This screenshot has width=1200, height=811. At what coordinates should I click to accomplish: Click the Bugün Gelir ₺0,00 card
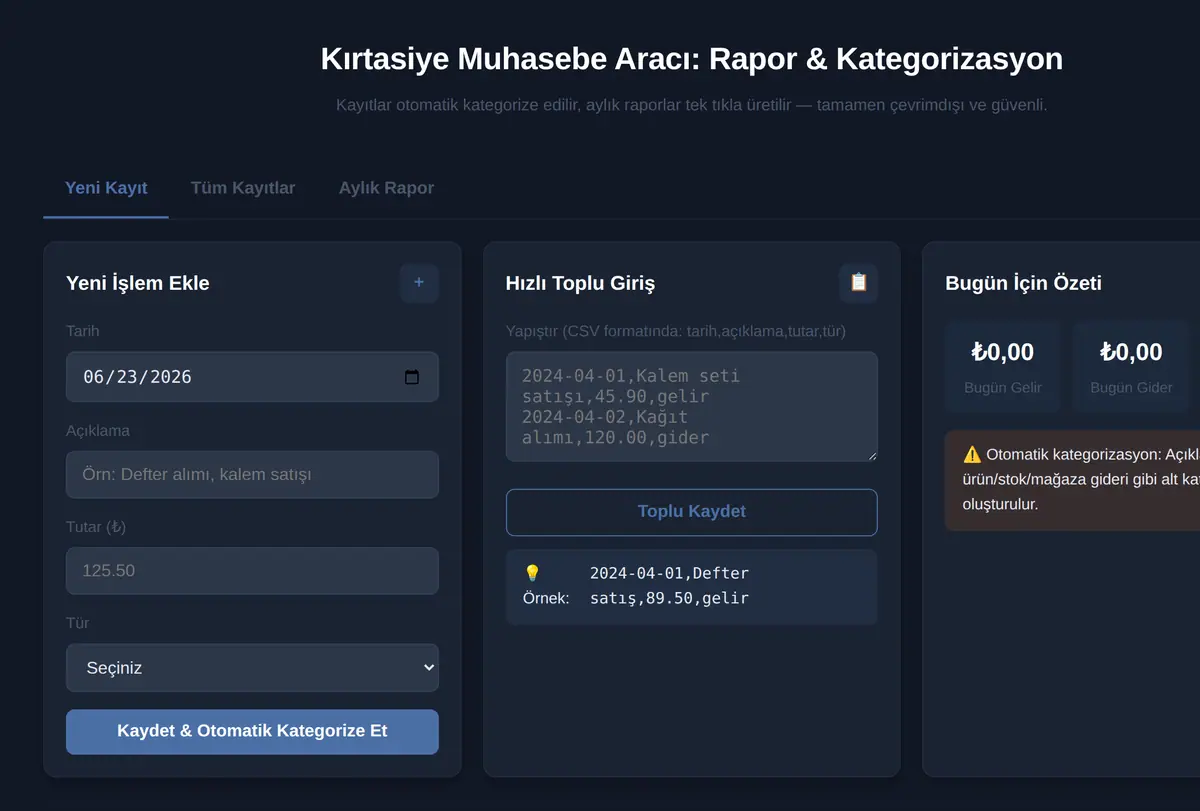(x=1003, y=366)
